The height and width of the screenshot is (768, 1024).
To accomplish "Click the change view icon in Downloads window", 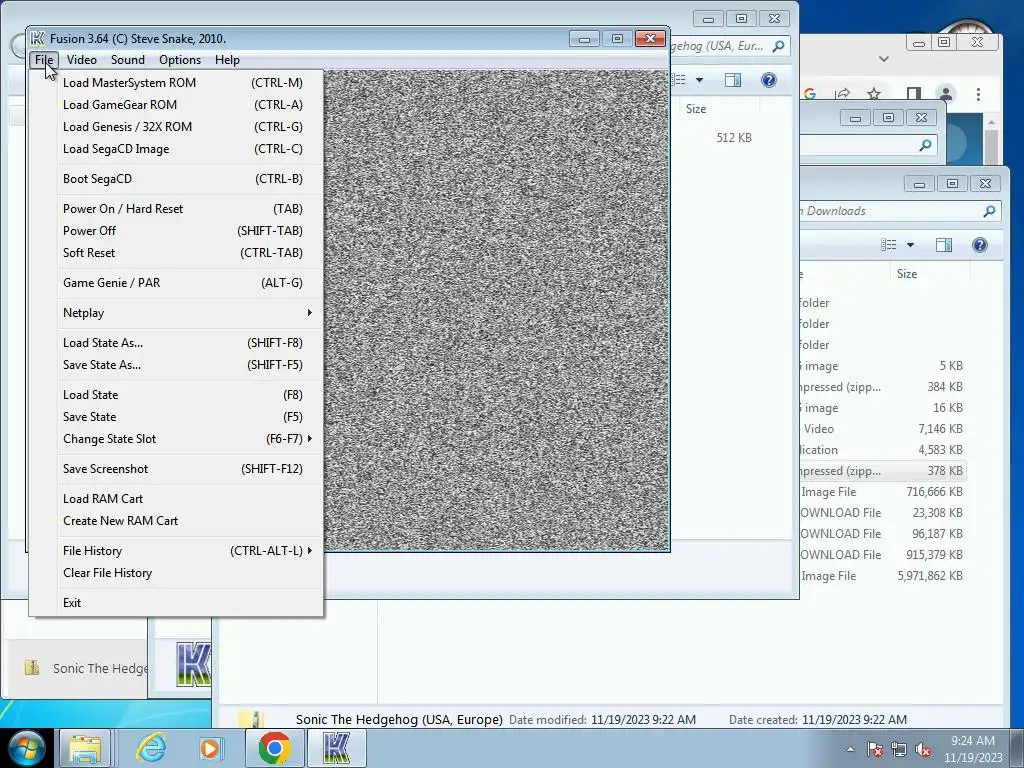I will (889, 245).
